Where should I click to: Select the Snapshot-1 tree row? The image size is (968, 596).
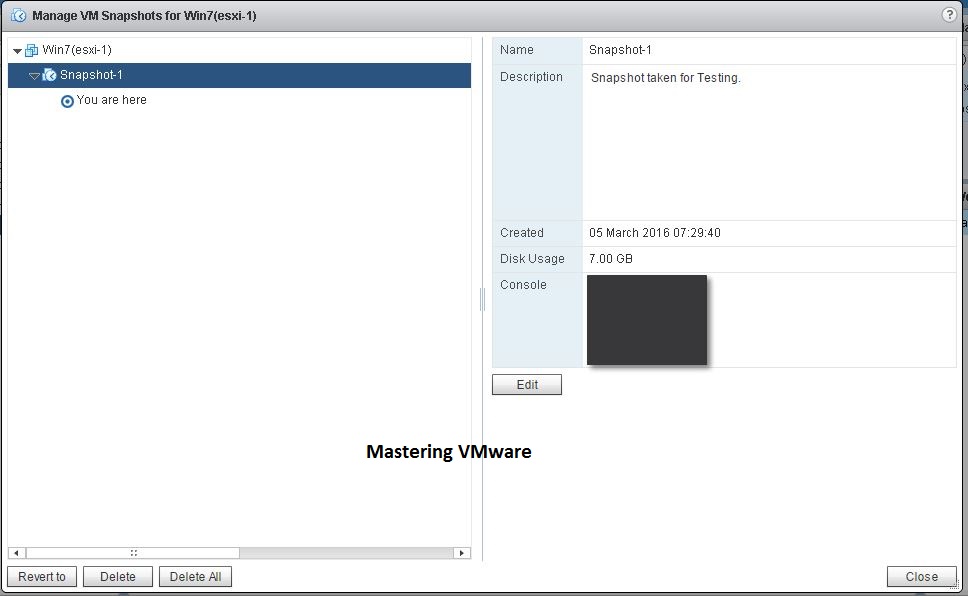(240, 75)
